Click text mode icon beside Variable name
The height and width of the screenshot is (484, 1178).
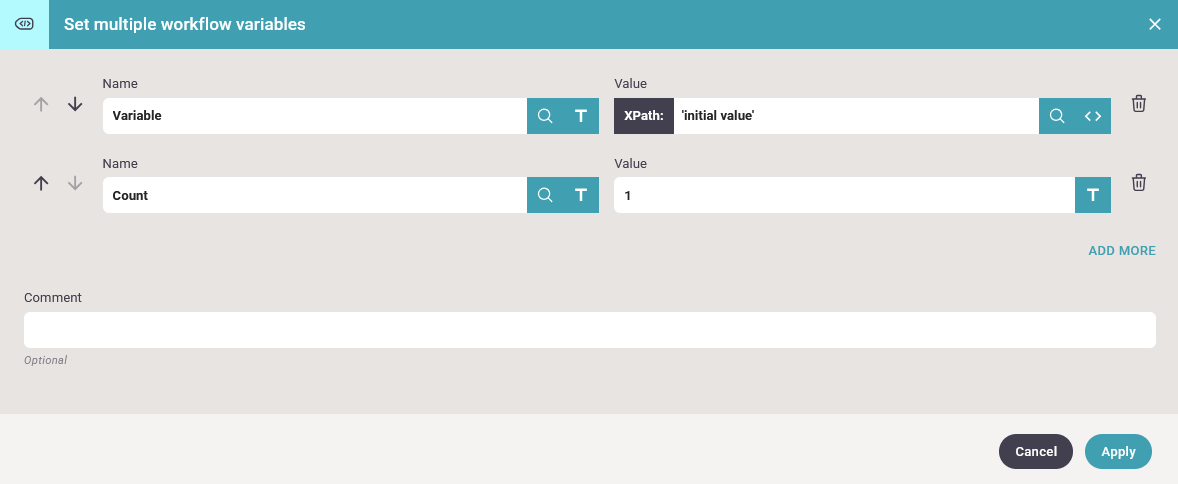pyautogui.click(x=581, y=116)
